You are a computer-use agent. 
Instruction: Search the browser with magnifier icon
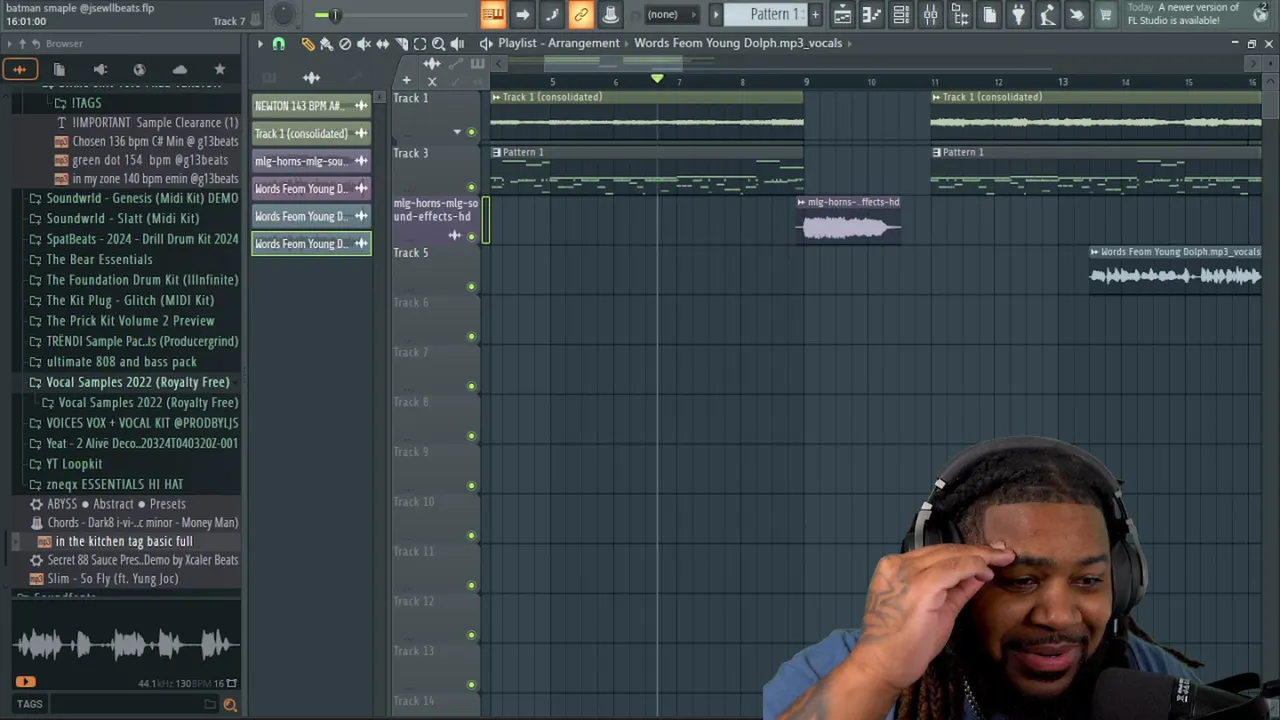[230, 705]
